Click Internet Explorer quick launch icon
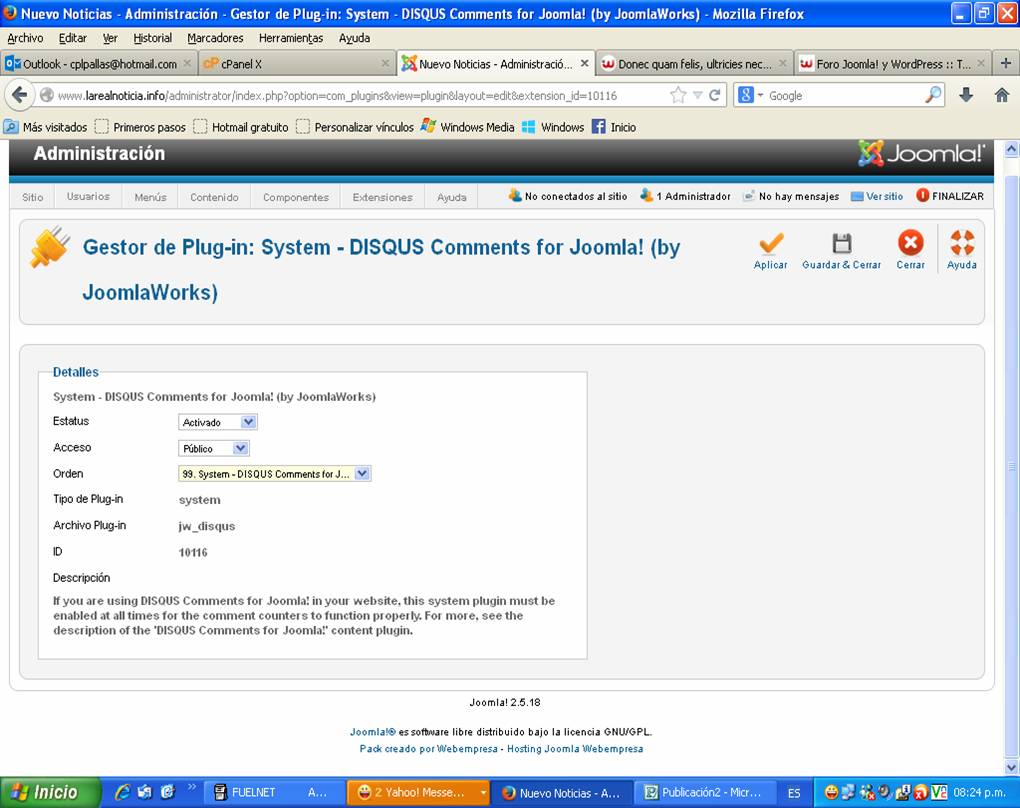Screen dimensions: 1020x808 [122, 792]
